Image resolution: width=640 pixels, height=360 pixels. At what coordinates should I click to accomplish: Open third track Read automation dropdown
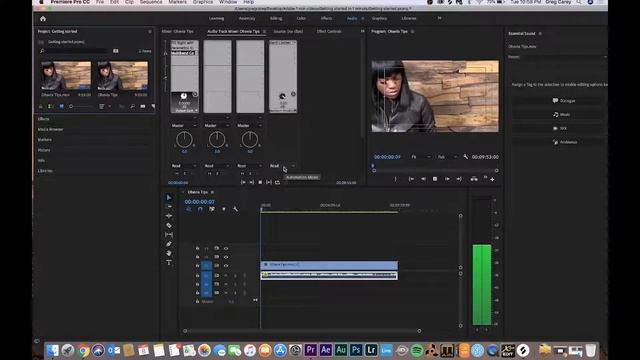tap(249, 166)
